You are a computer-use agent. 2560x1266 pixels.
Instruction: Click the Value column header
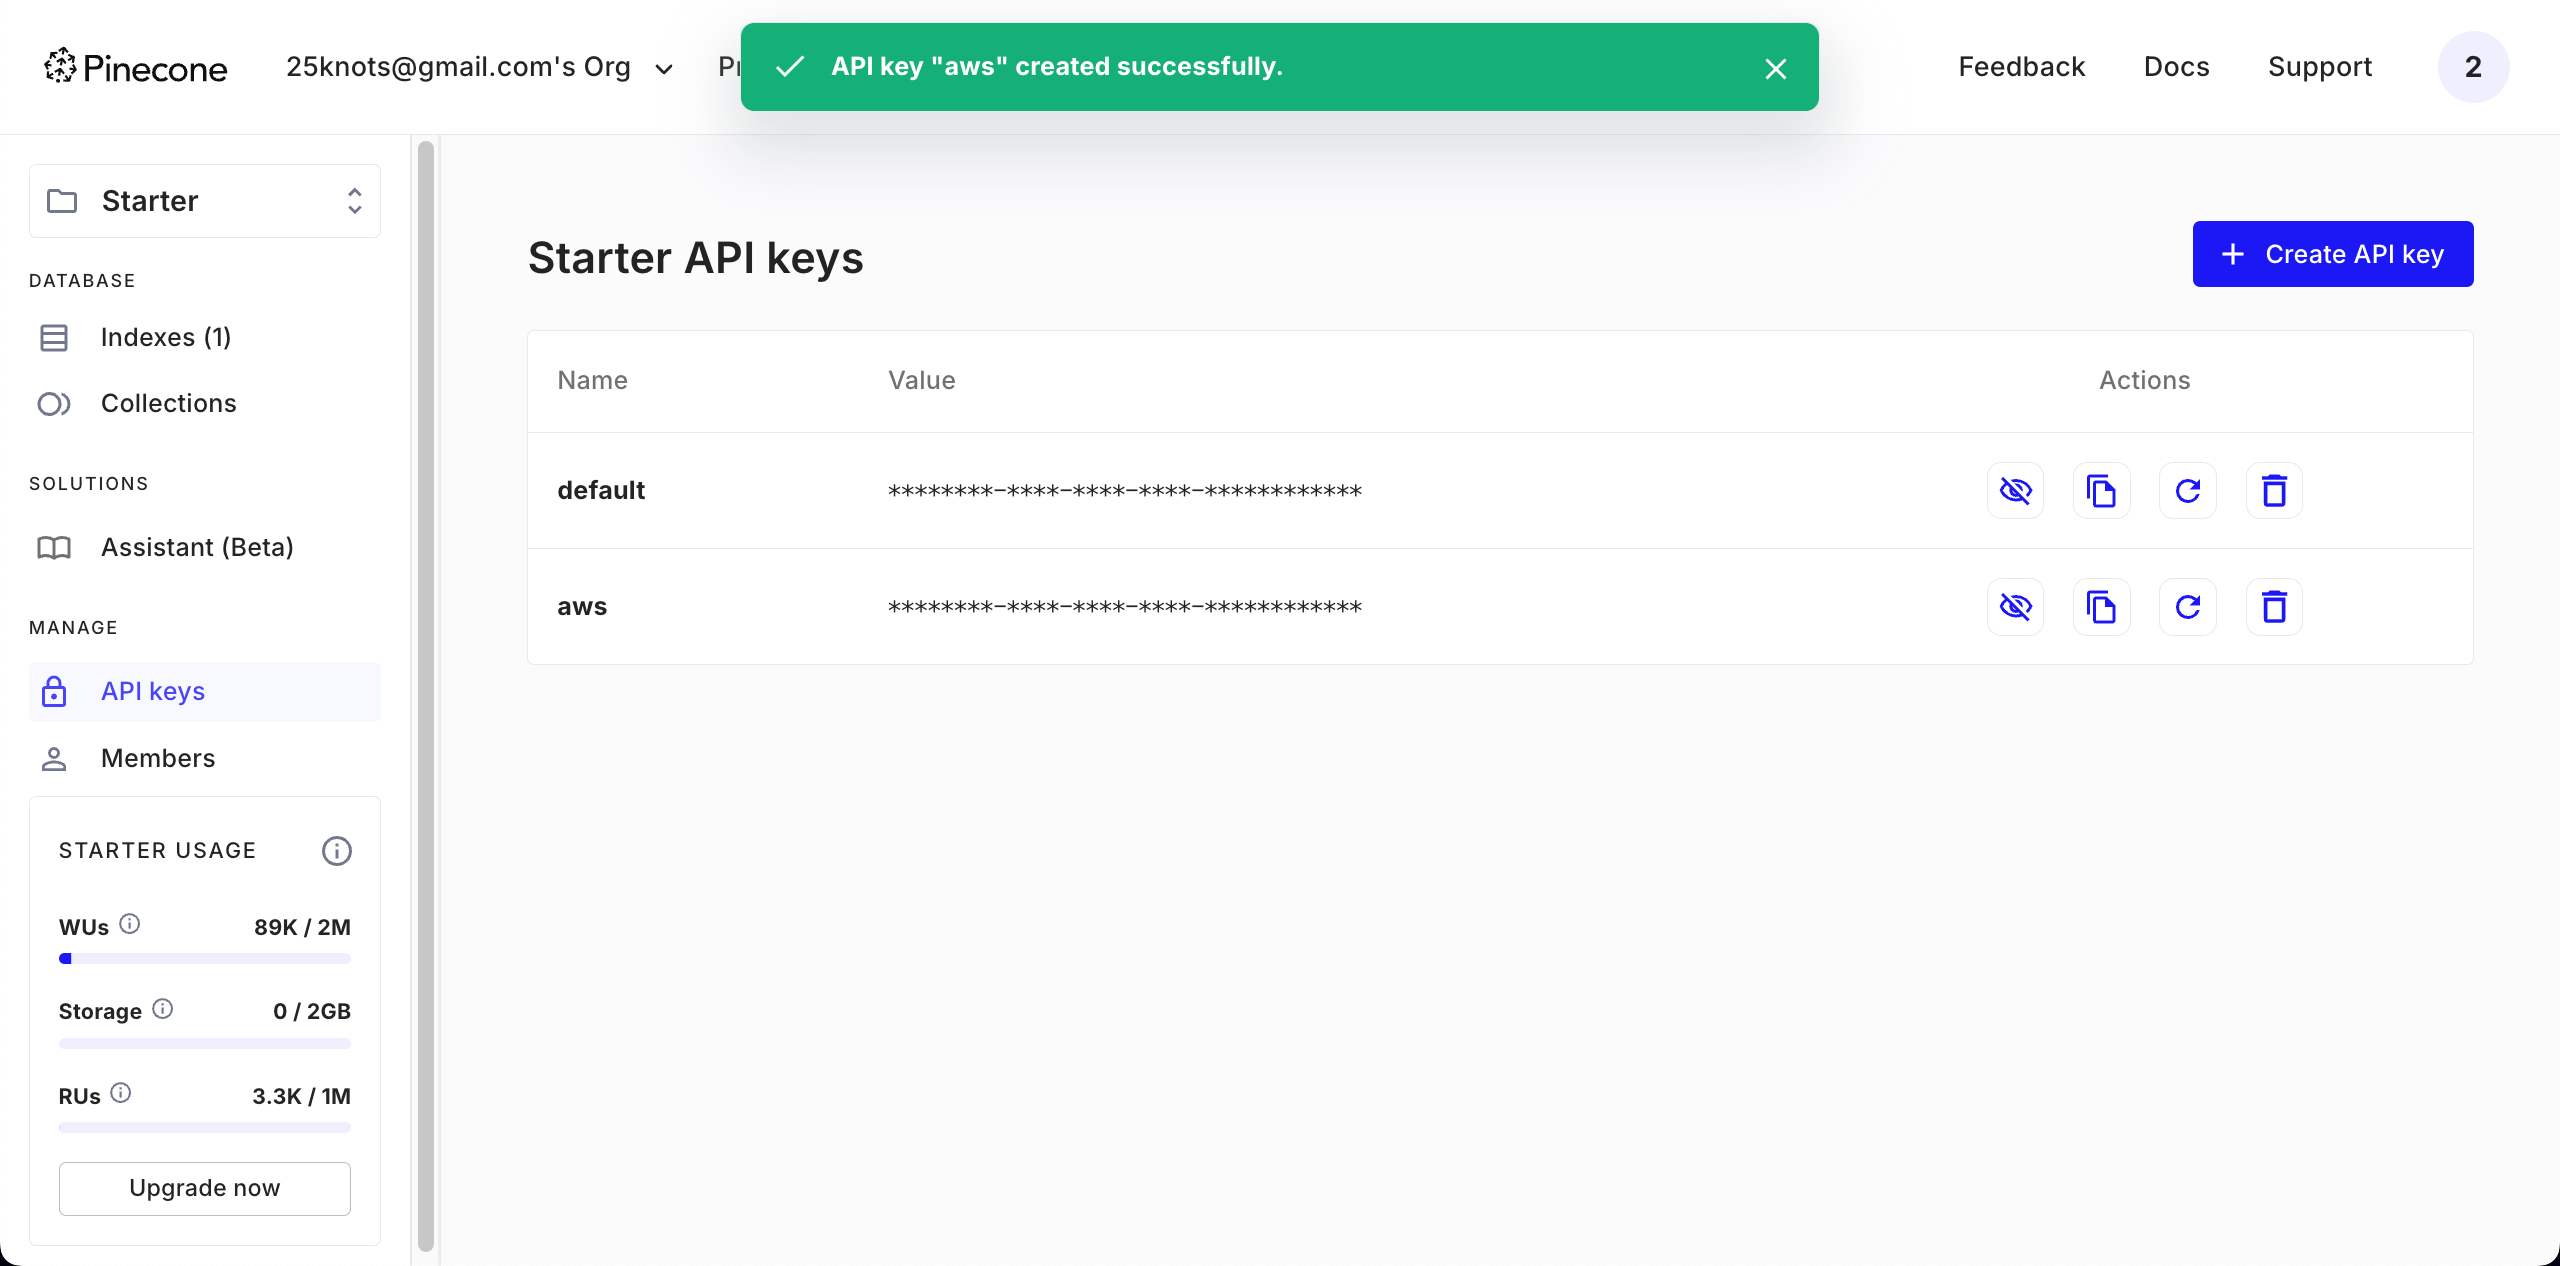[x=922, y=381]
